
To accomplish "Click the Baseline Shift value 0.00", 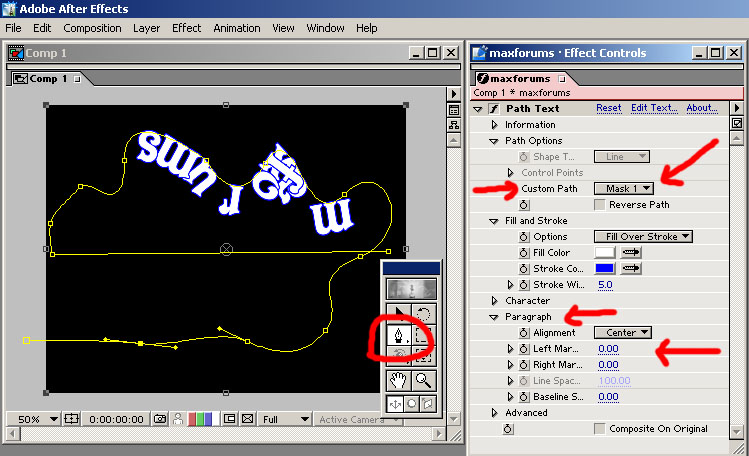I will 608,396.
